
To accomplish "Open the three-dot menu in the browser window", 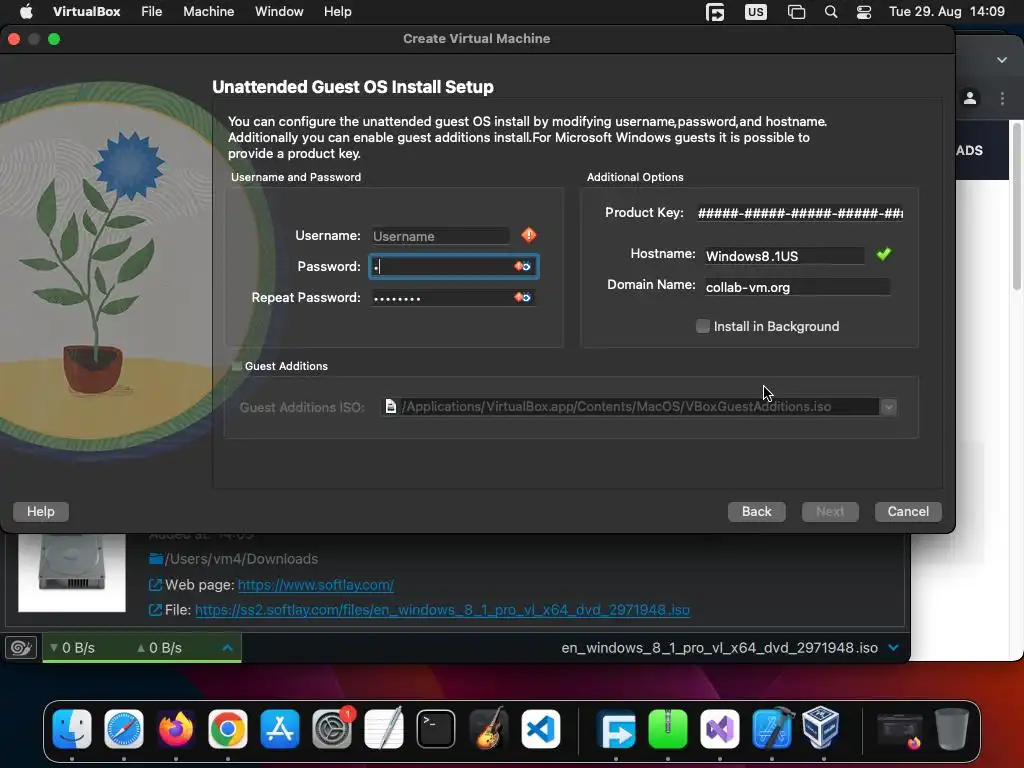I will (x=1002, y=99).
